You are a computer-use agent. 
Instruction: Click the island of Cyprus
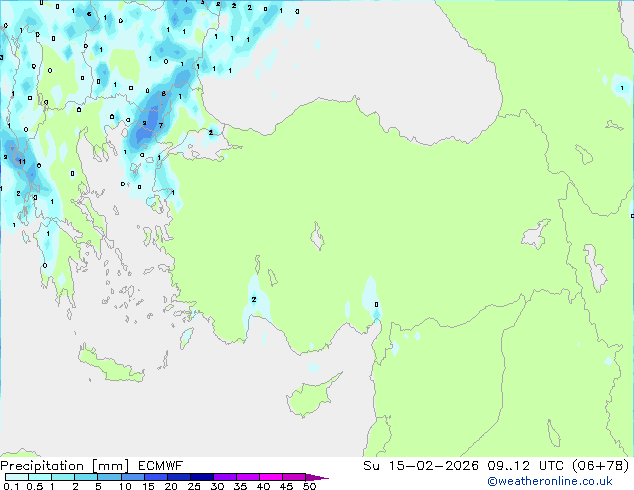[311, 396]
